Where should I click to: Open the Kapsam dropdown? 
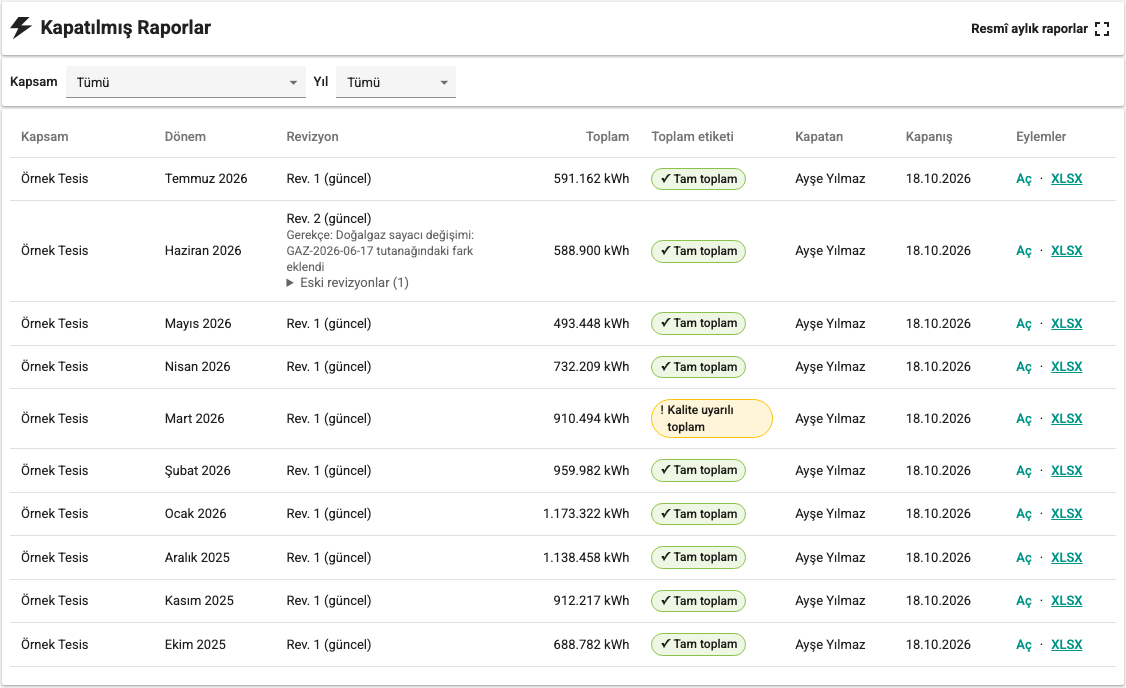pyautogui.click(x=186, y=82)
